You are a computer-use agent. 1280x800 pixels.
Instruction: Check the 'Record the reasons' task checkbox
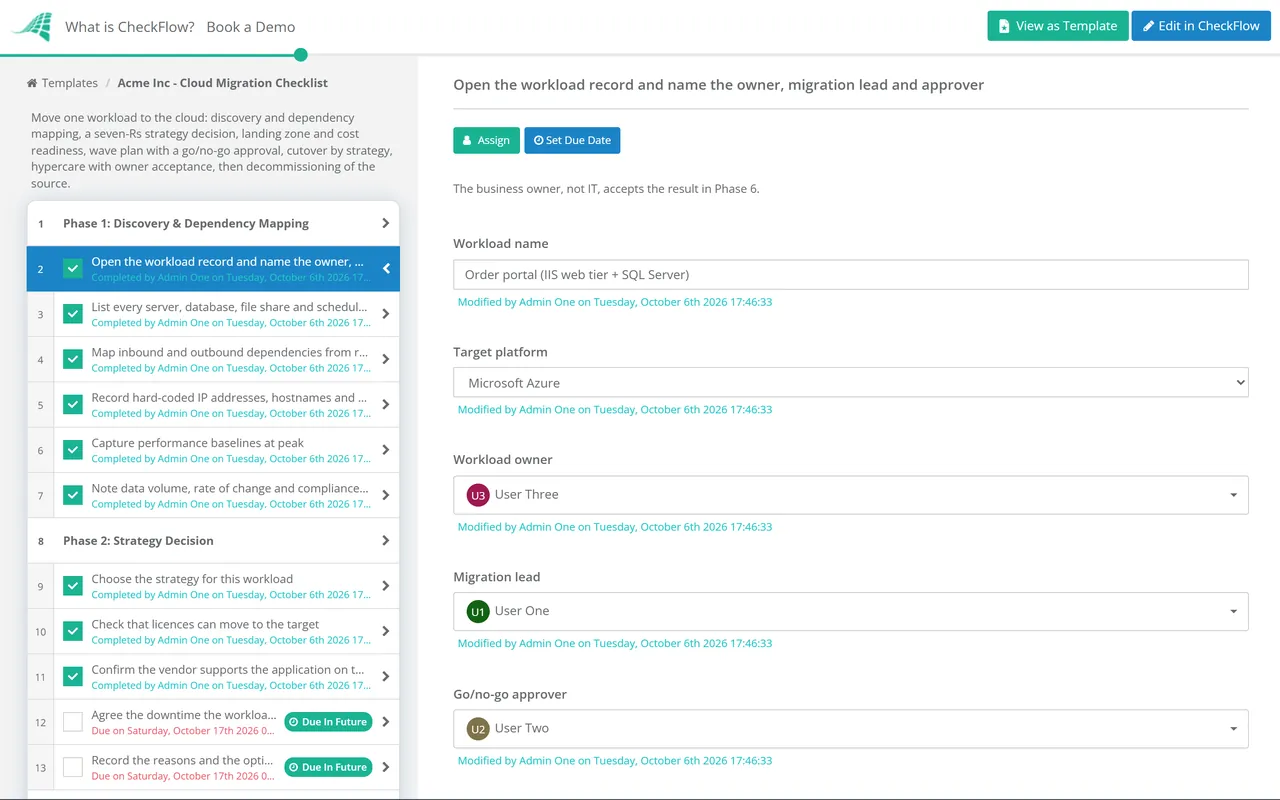pyautogui.click(x=73, y=767)
